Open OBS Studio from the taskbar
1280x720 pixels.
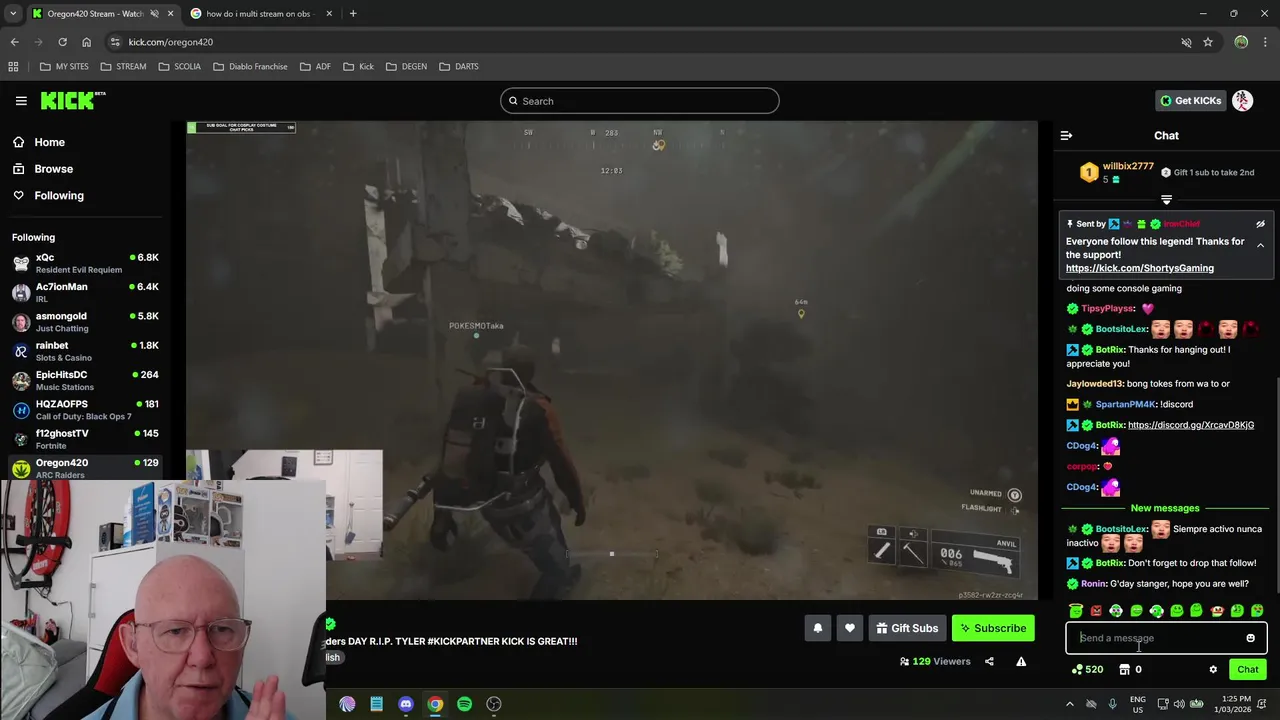[494, 704]
